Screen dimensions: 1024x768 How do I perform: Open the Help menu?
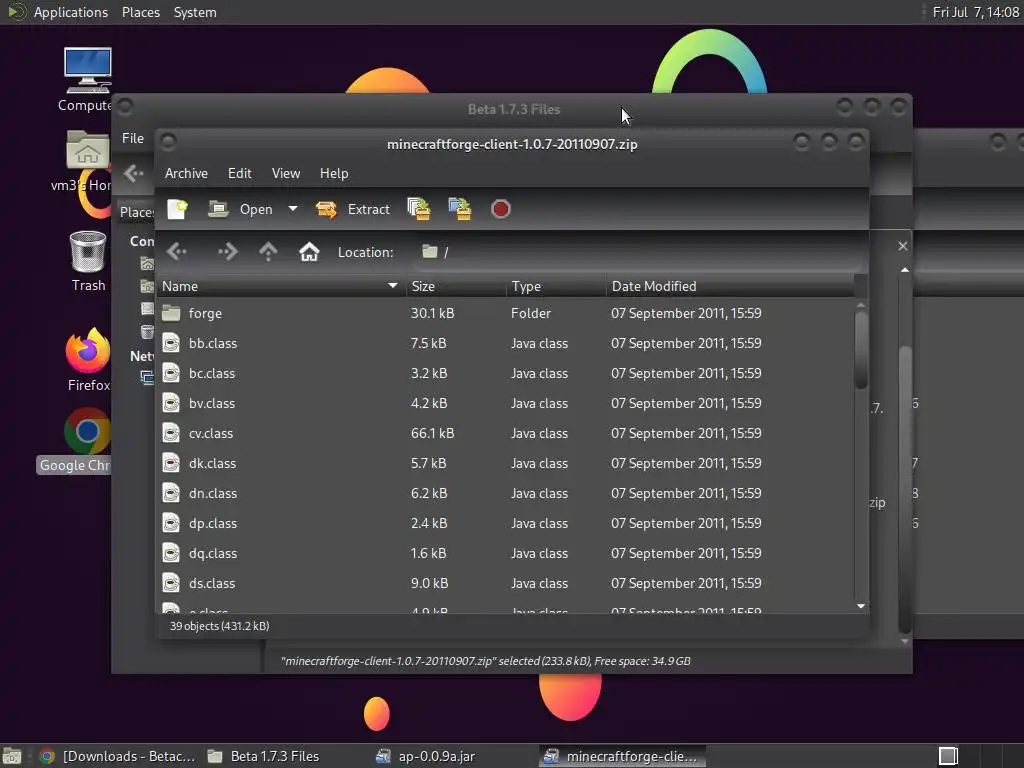334,174
